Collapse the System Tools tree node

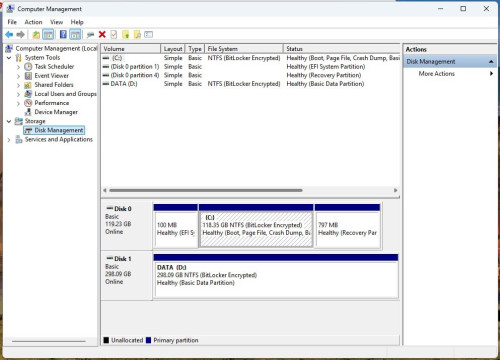[9, 58]
